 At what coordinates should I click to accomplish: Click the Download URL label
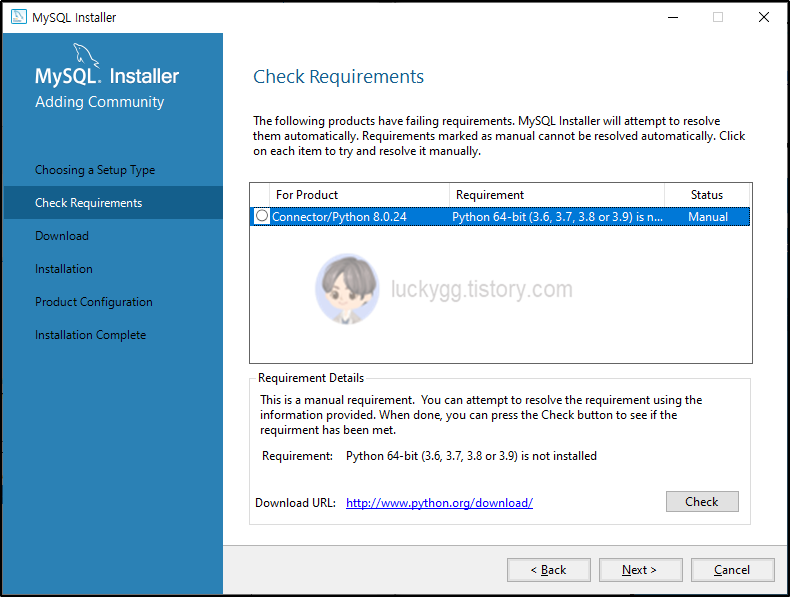coord(295,503)
